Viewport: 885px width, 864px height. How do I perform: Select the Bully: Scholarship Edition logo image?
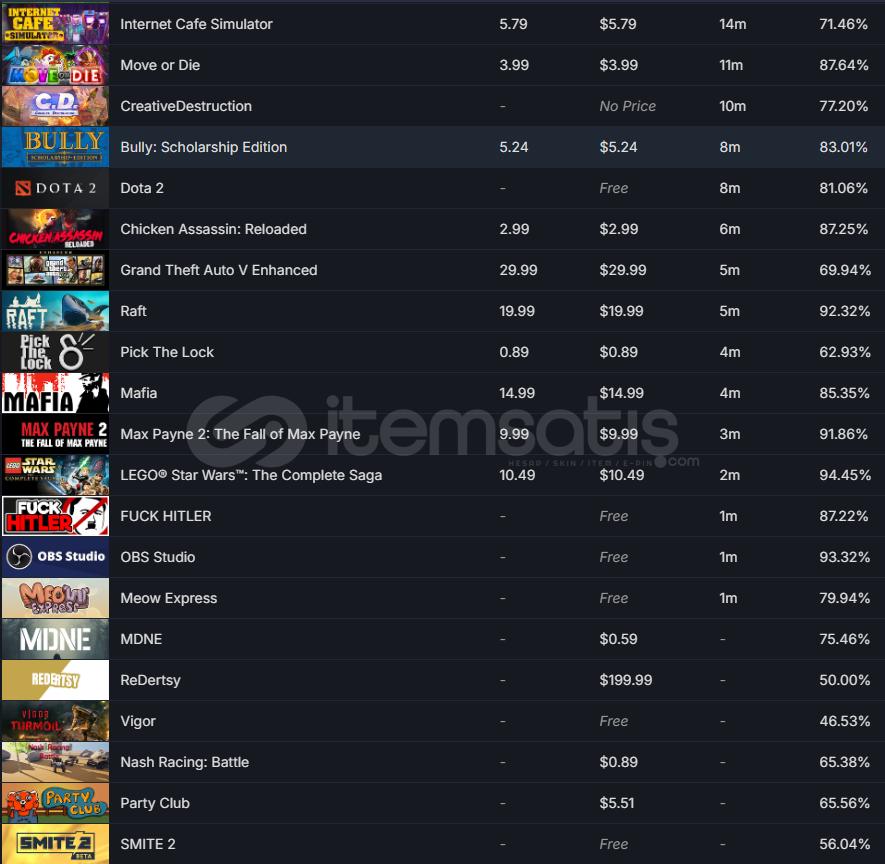click(55, 147)
